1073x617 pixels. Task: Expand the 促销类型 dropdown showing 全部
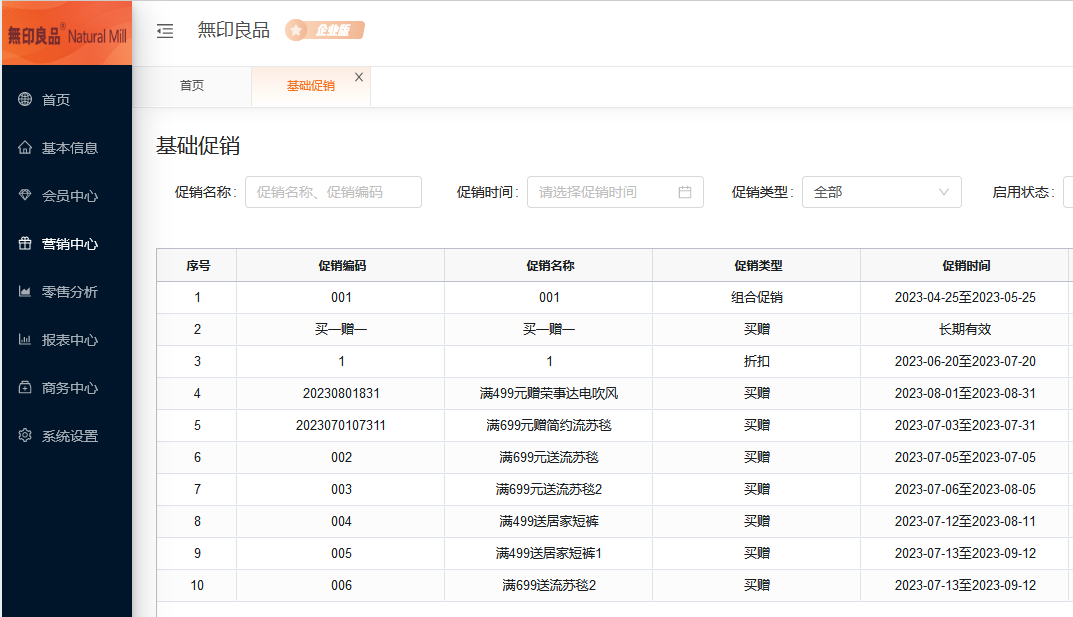(881, 192)
